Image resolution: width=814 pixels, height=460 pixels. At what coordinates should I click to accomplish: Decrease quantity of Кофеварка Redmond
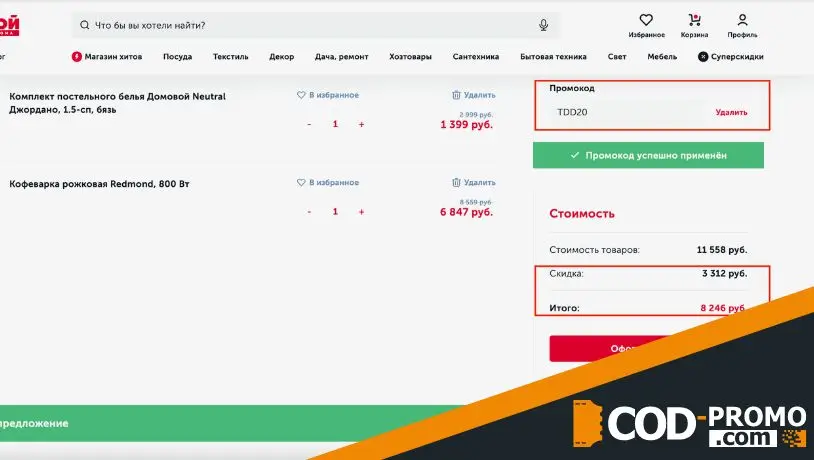[309, 212]
